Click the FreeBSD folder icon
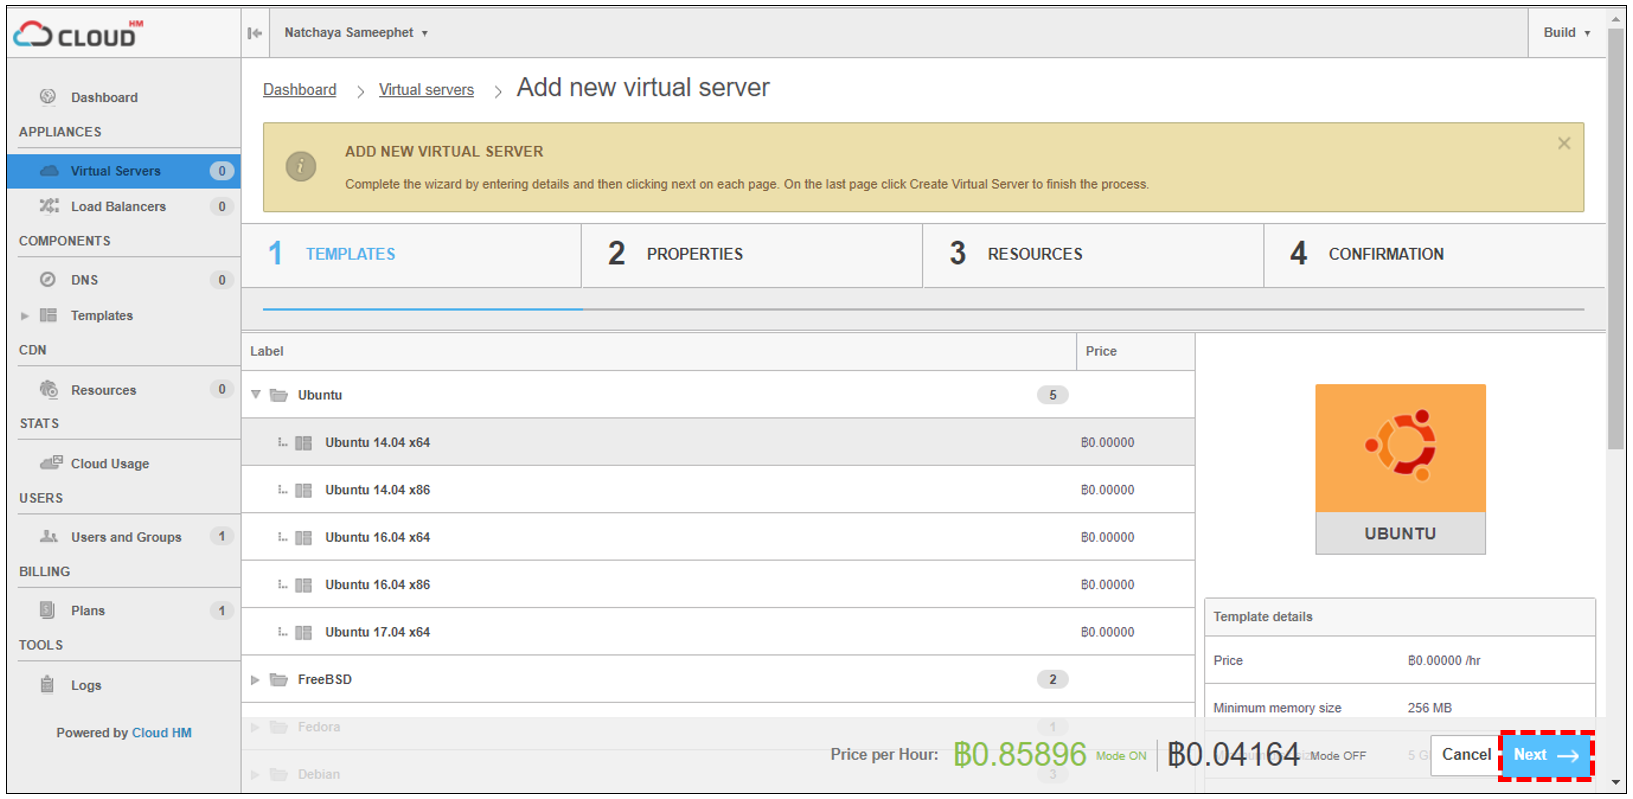1633x799 pixels. pyautogui.click(x=279, y=679)
